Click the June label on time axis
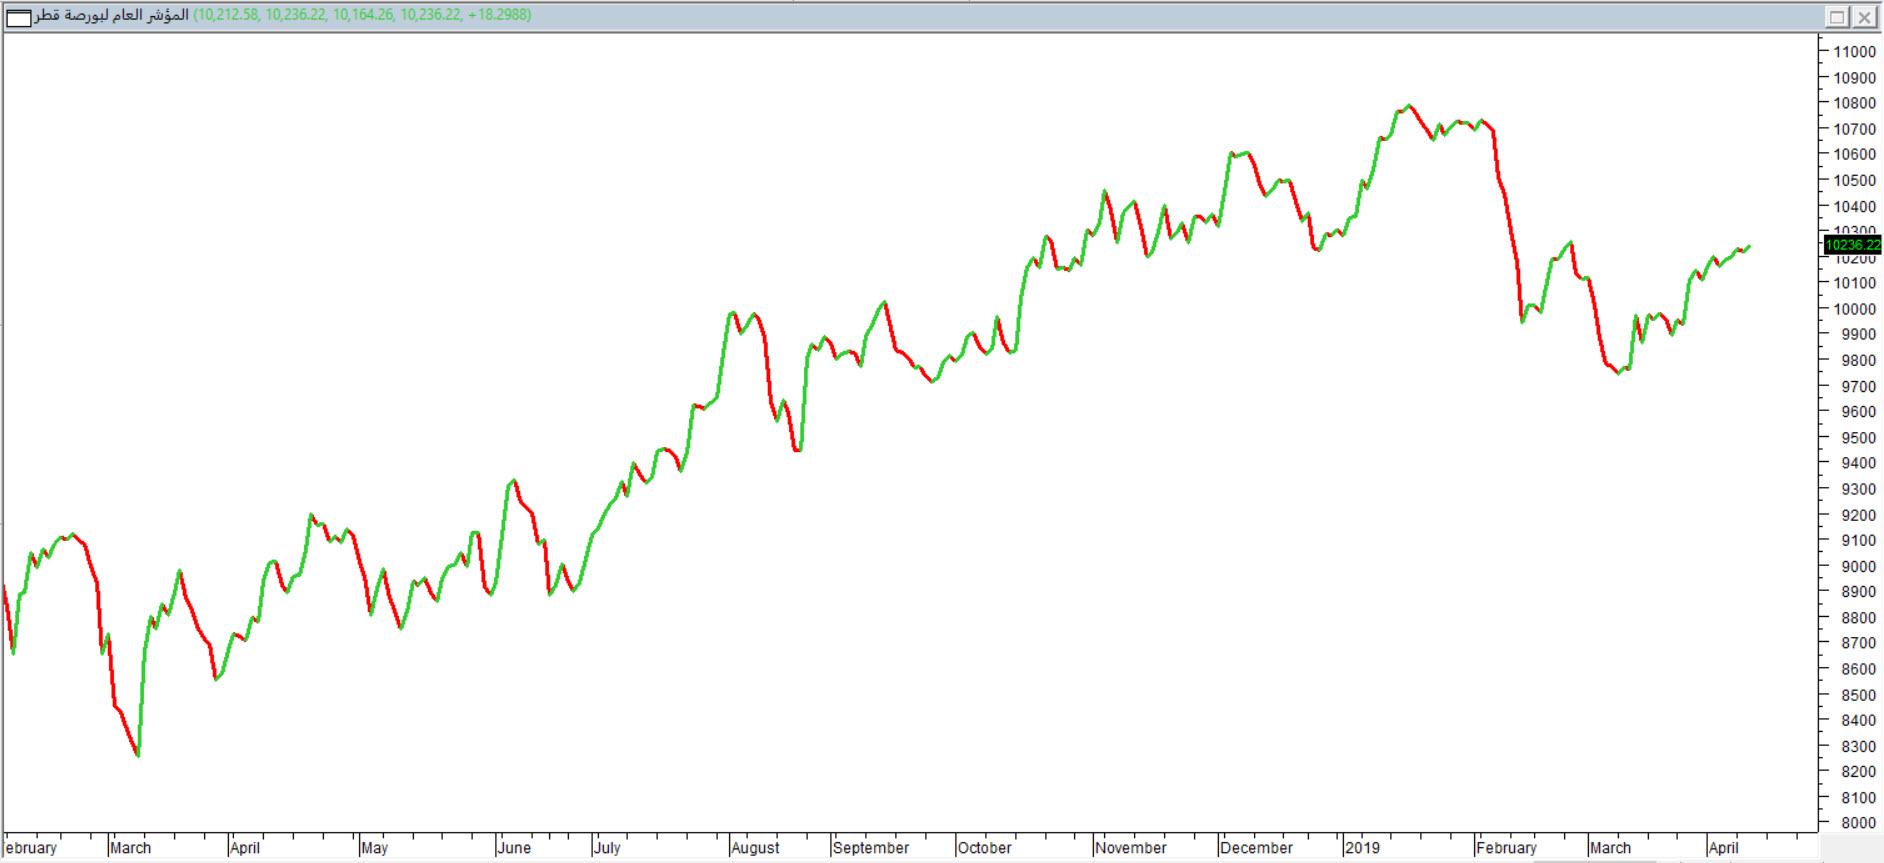The image size is (1884, 863). (x=514, y=848)
